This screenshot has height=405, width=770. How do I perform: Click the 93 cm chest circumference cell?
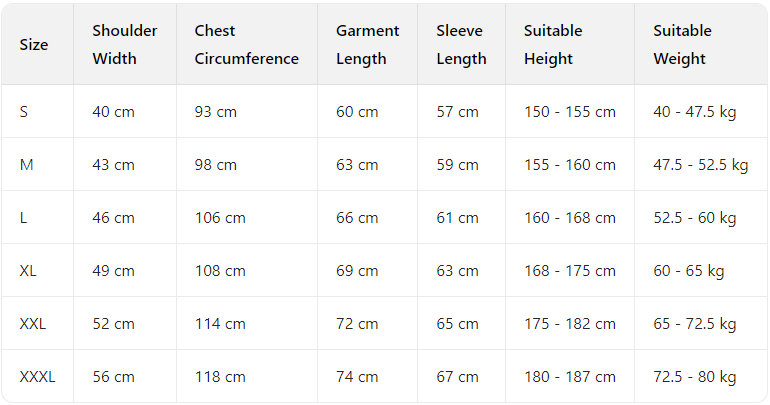(216, 112)
